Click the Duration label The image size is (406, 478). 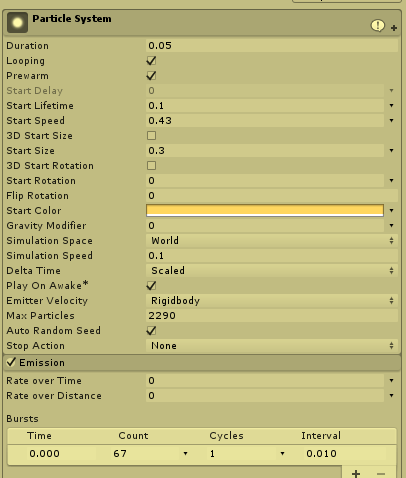(x=28, y=46)
